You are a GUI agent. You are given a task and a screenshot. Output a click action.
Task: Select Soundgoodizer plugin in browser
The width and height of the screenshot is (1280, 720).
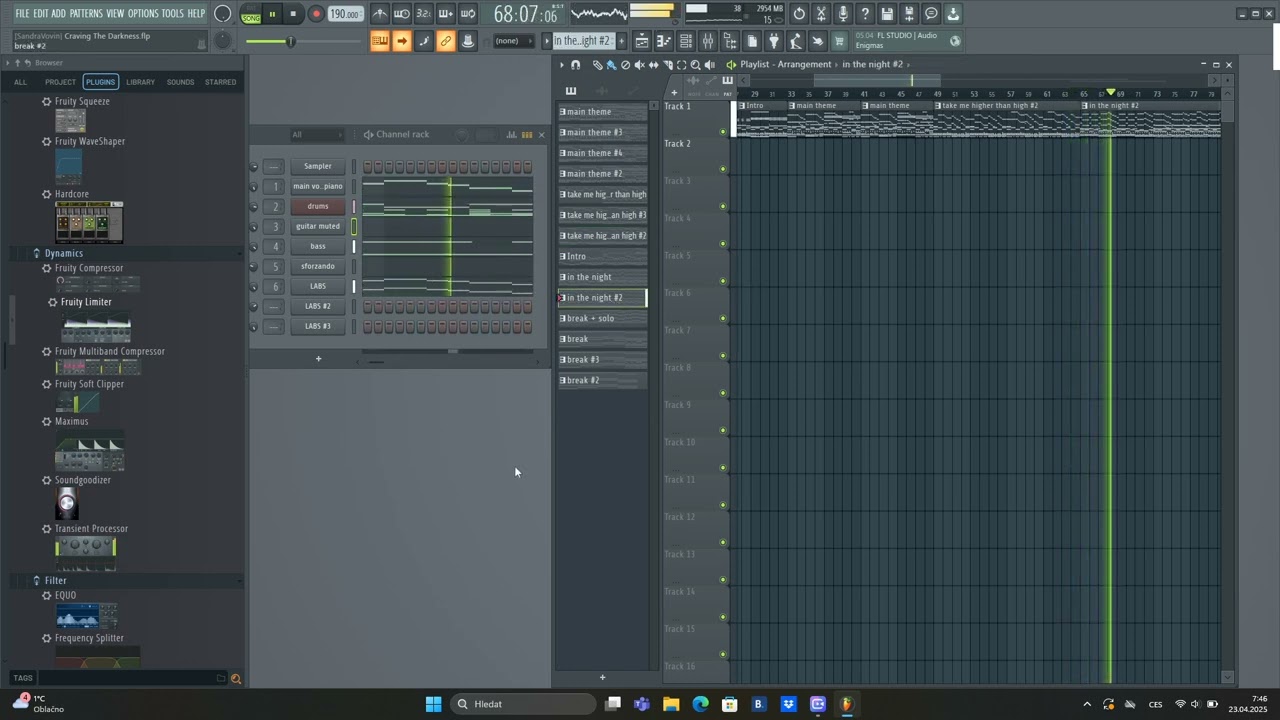tap(83, 480)
